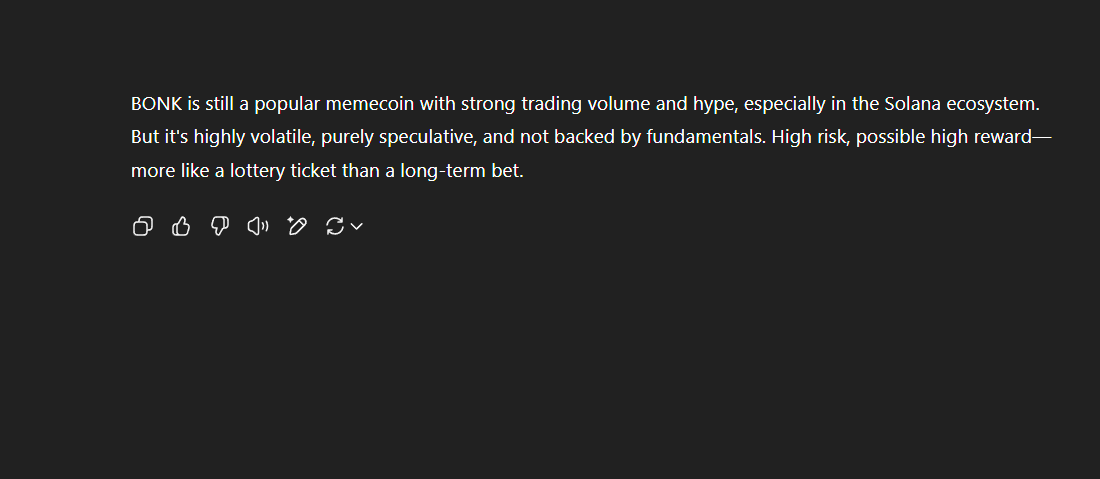Expand the chevron next to regenerate
The width and height of the screenshot is (1100, 479).
point(356,226)
